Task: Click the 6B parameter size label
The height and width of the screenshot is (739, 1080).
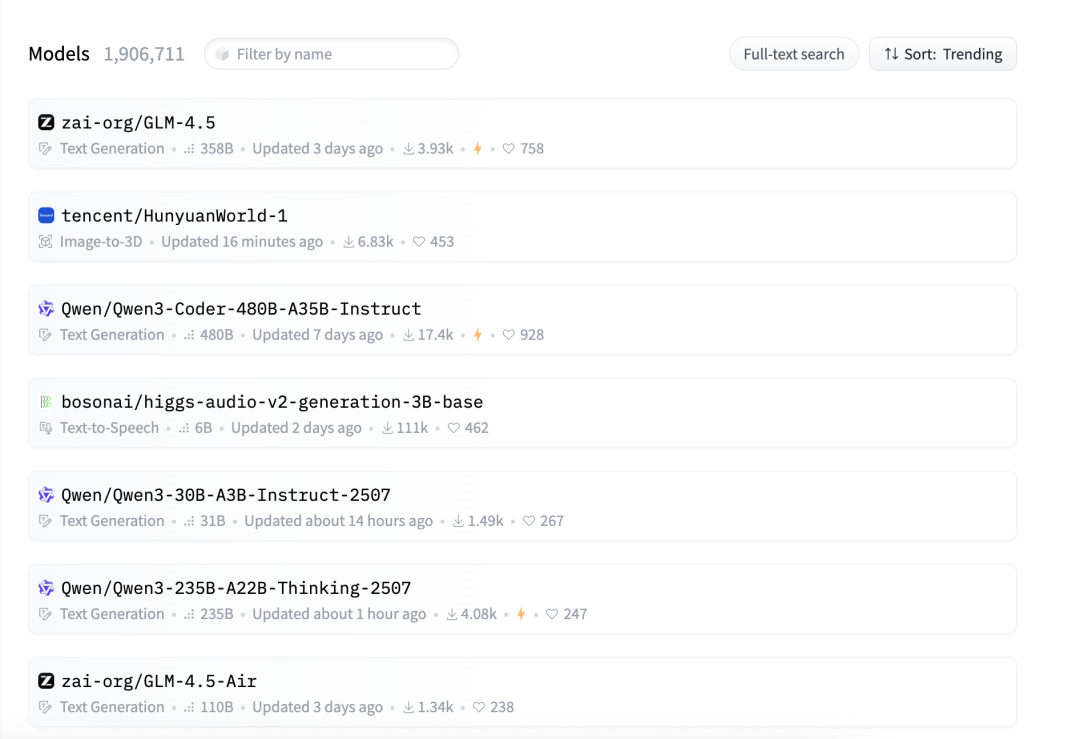Action: (203, 428)
